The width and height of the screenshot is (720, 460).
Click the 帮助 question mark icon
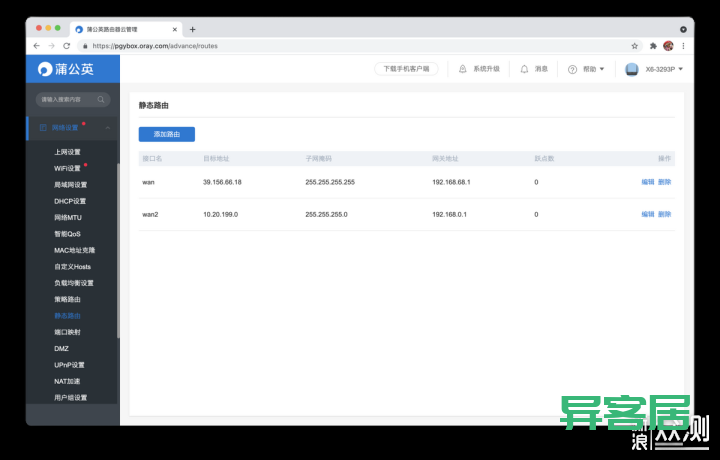pos(572,69)
